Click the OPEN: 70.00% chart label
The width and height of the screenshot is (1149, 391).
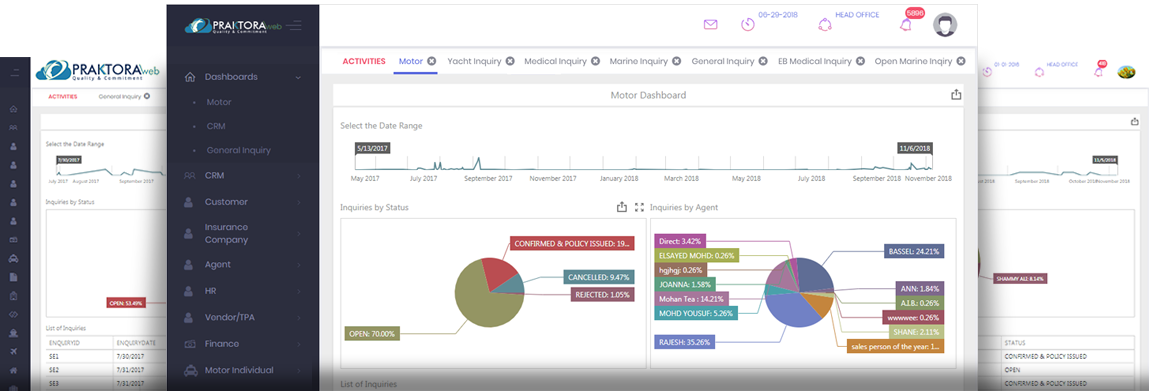[x=372, y=334]
